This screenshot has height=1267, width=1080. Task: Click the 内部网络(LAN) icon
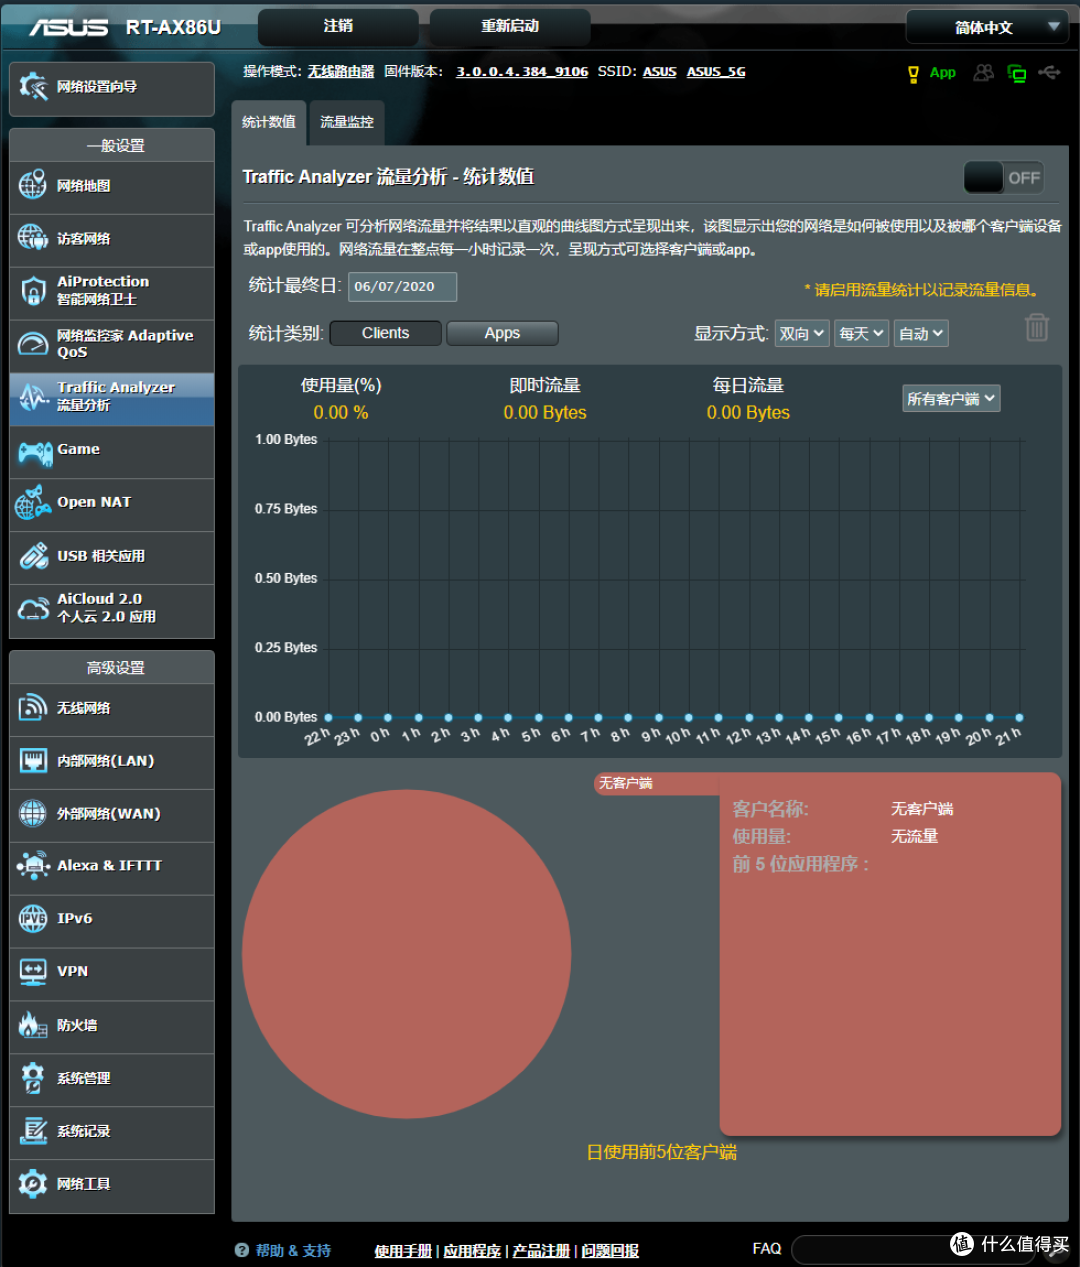tap(33, 761)
